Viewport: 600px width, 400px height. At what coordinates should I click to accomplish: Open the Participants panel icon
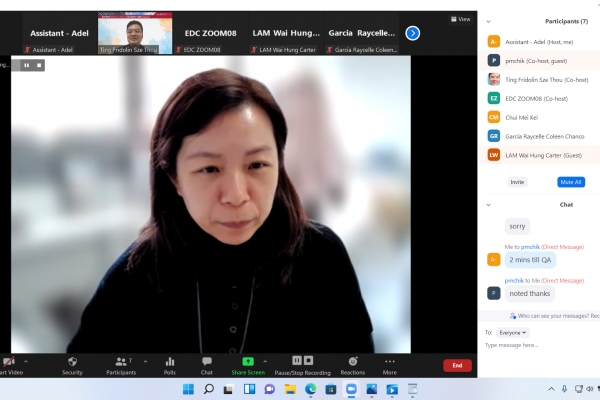[121, 361]
